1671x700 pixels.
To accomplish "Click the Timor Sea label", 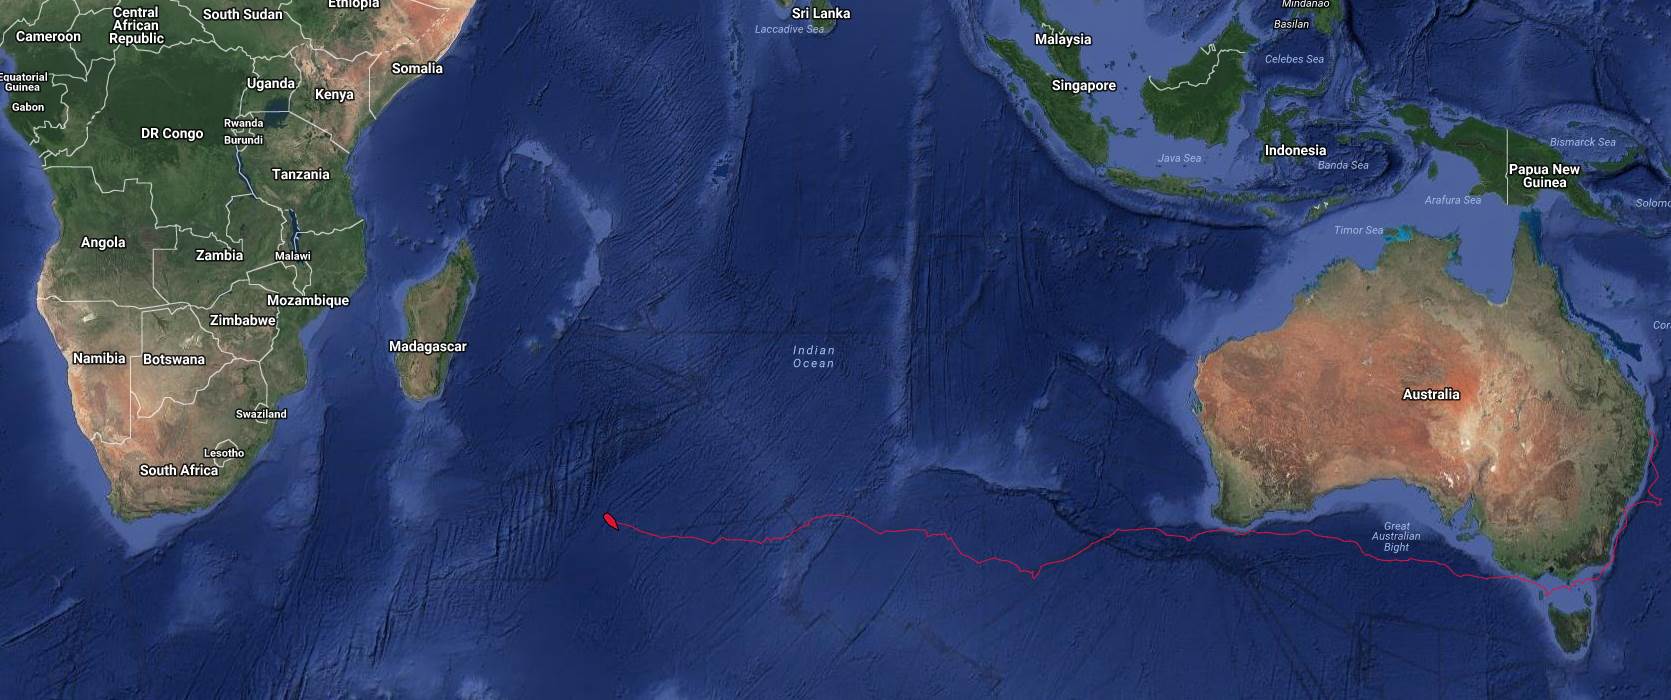I will click(1359, 231).
